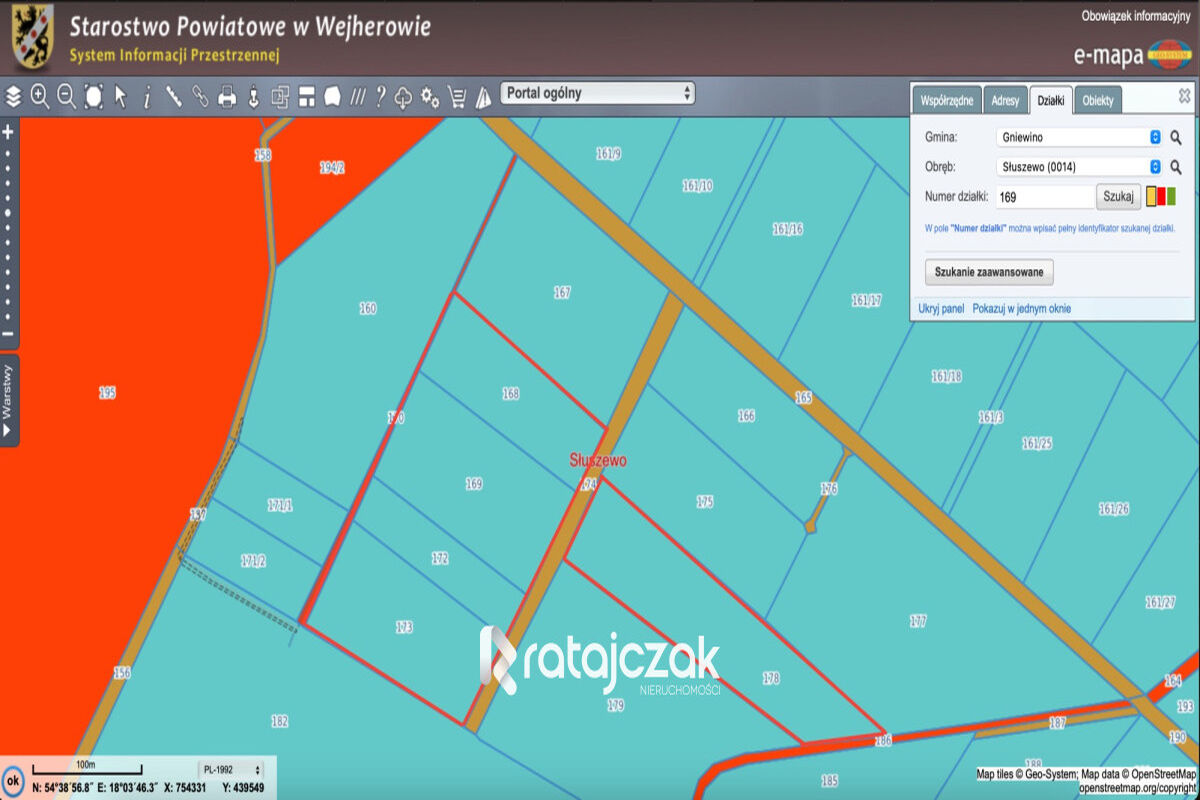
Task: Click the question mark help icon
Action: point(380,96)
